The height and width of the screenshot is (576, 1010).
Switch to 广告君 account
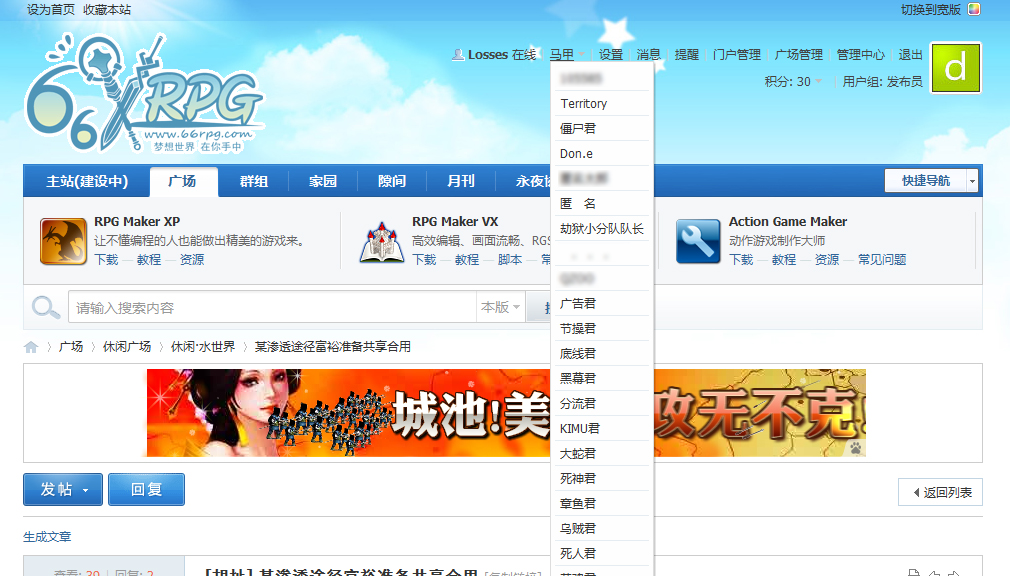click(x=602, y=303)
